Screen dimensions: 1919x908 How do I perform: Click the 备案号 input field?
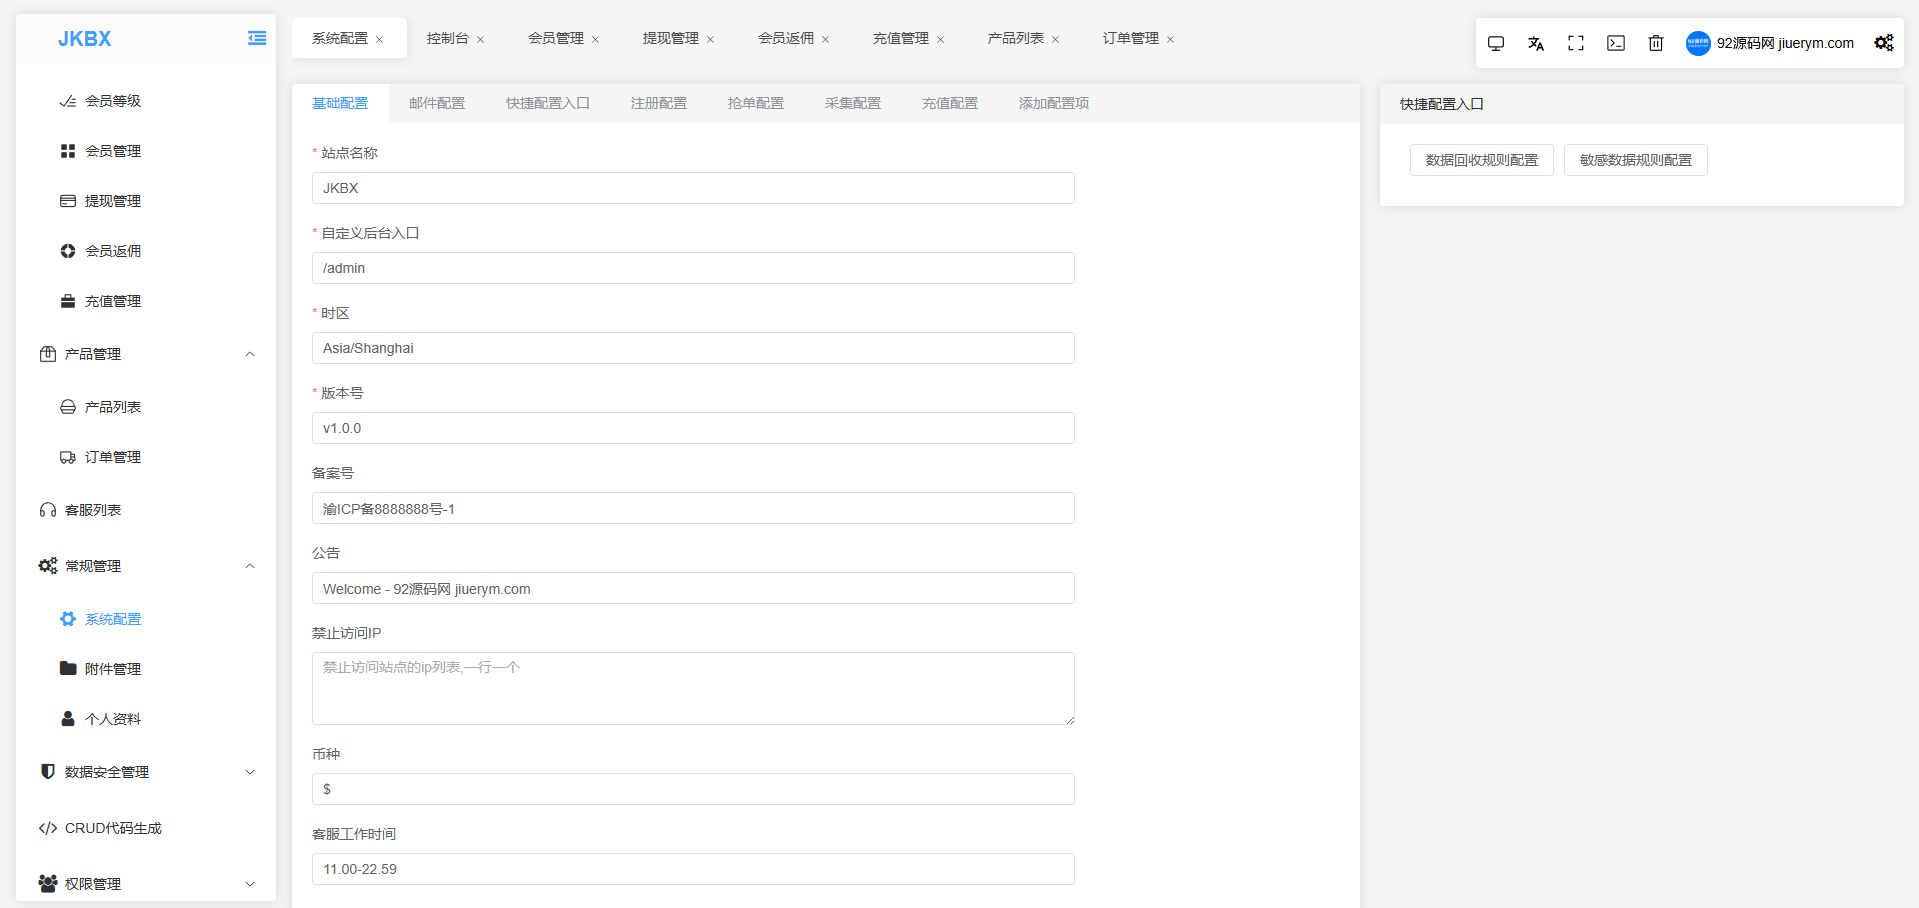693,508
